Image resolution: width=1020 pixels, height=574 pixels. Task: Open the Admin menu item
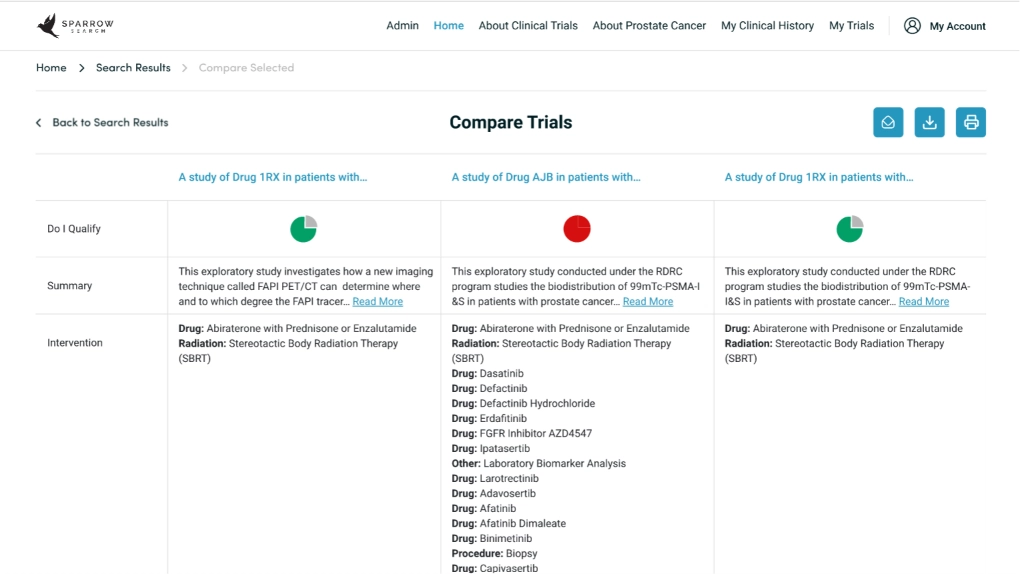(403, 25)
